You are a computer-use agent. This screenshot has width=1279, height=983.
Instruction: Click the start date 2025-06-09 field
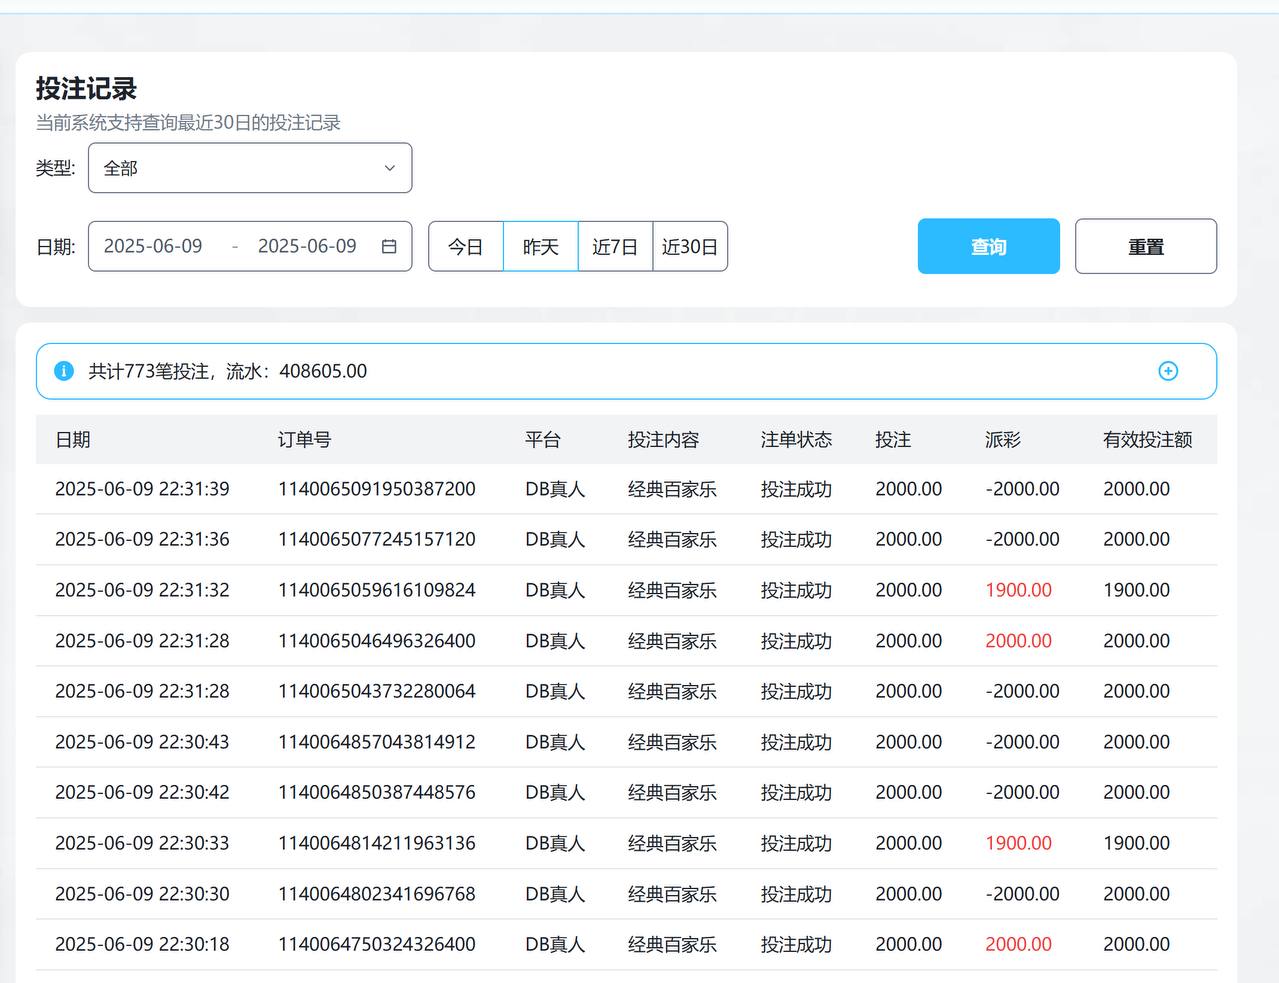tap(153, 246)
